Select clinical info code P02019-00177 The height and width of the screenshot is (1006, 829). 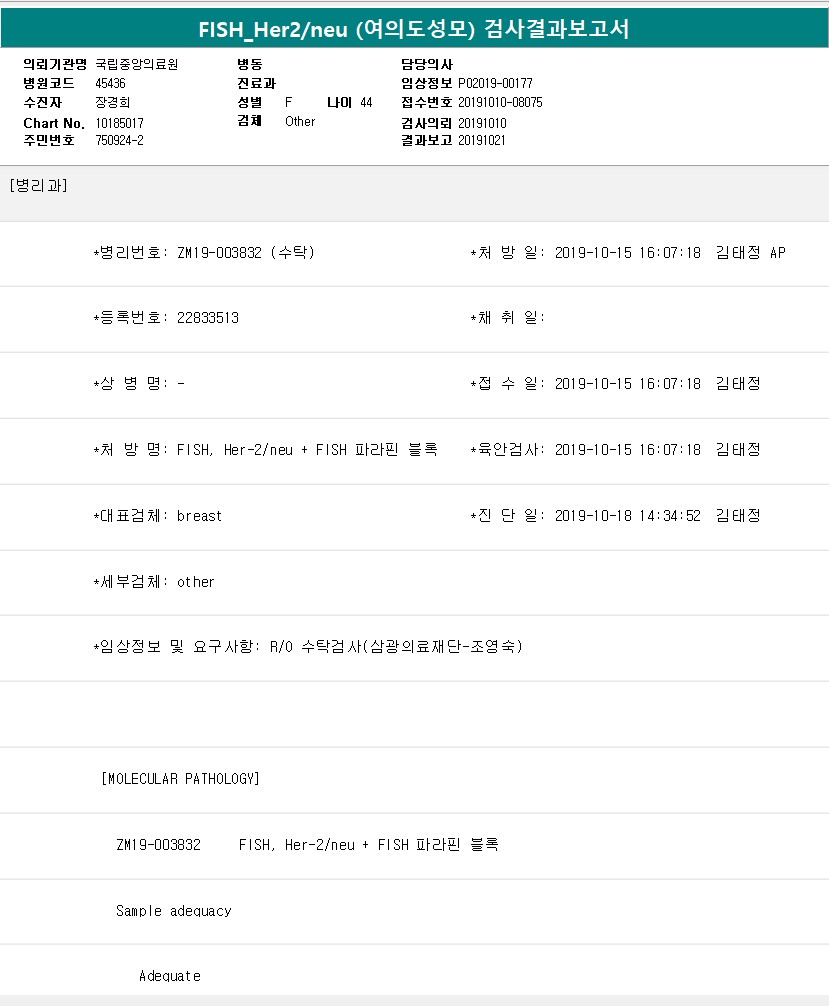(x=495, y=83)
